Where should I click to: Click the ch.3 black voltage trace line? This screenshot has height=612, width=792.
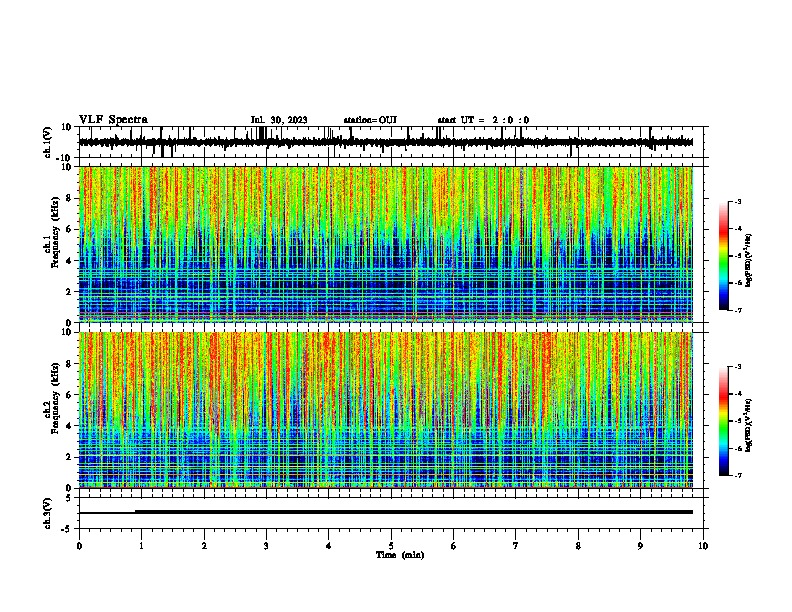(386, 512)
